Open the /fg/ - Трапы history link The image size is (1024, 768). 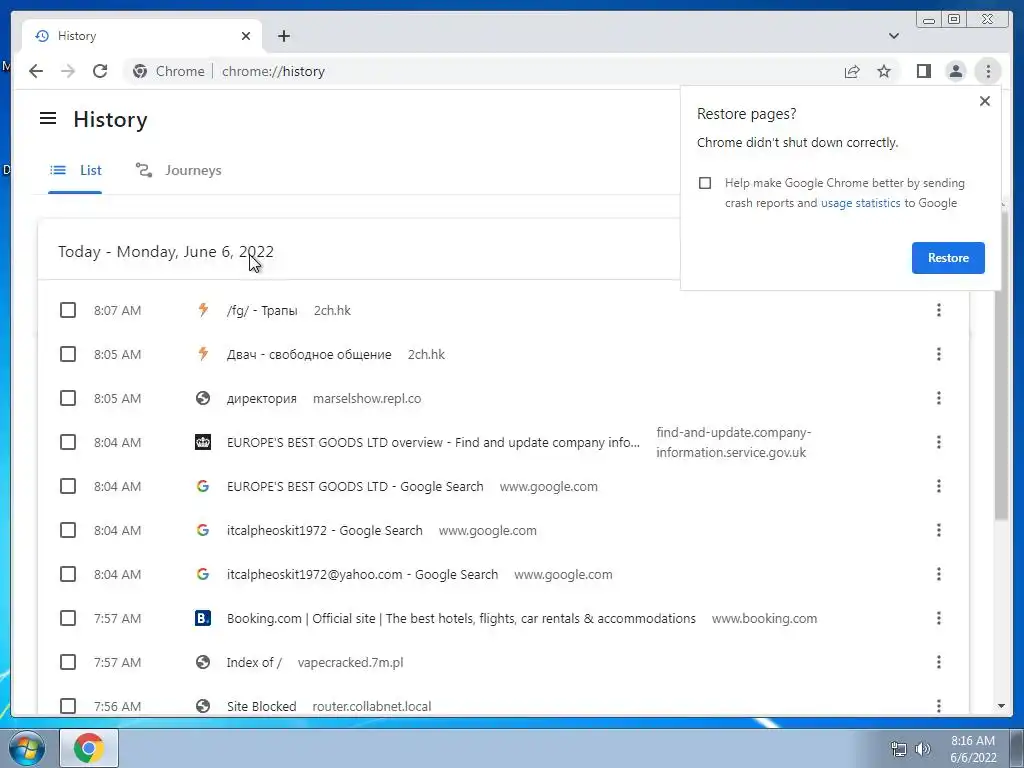[262, 310]
